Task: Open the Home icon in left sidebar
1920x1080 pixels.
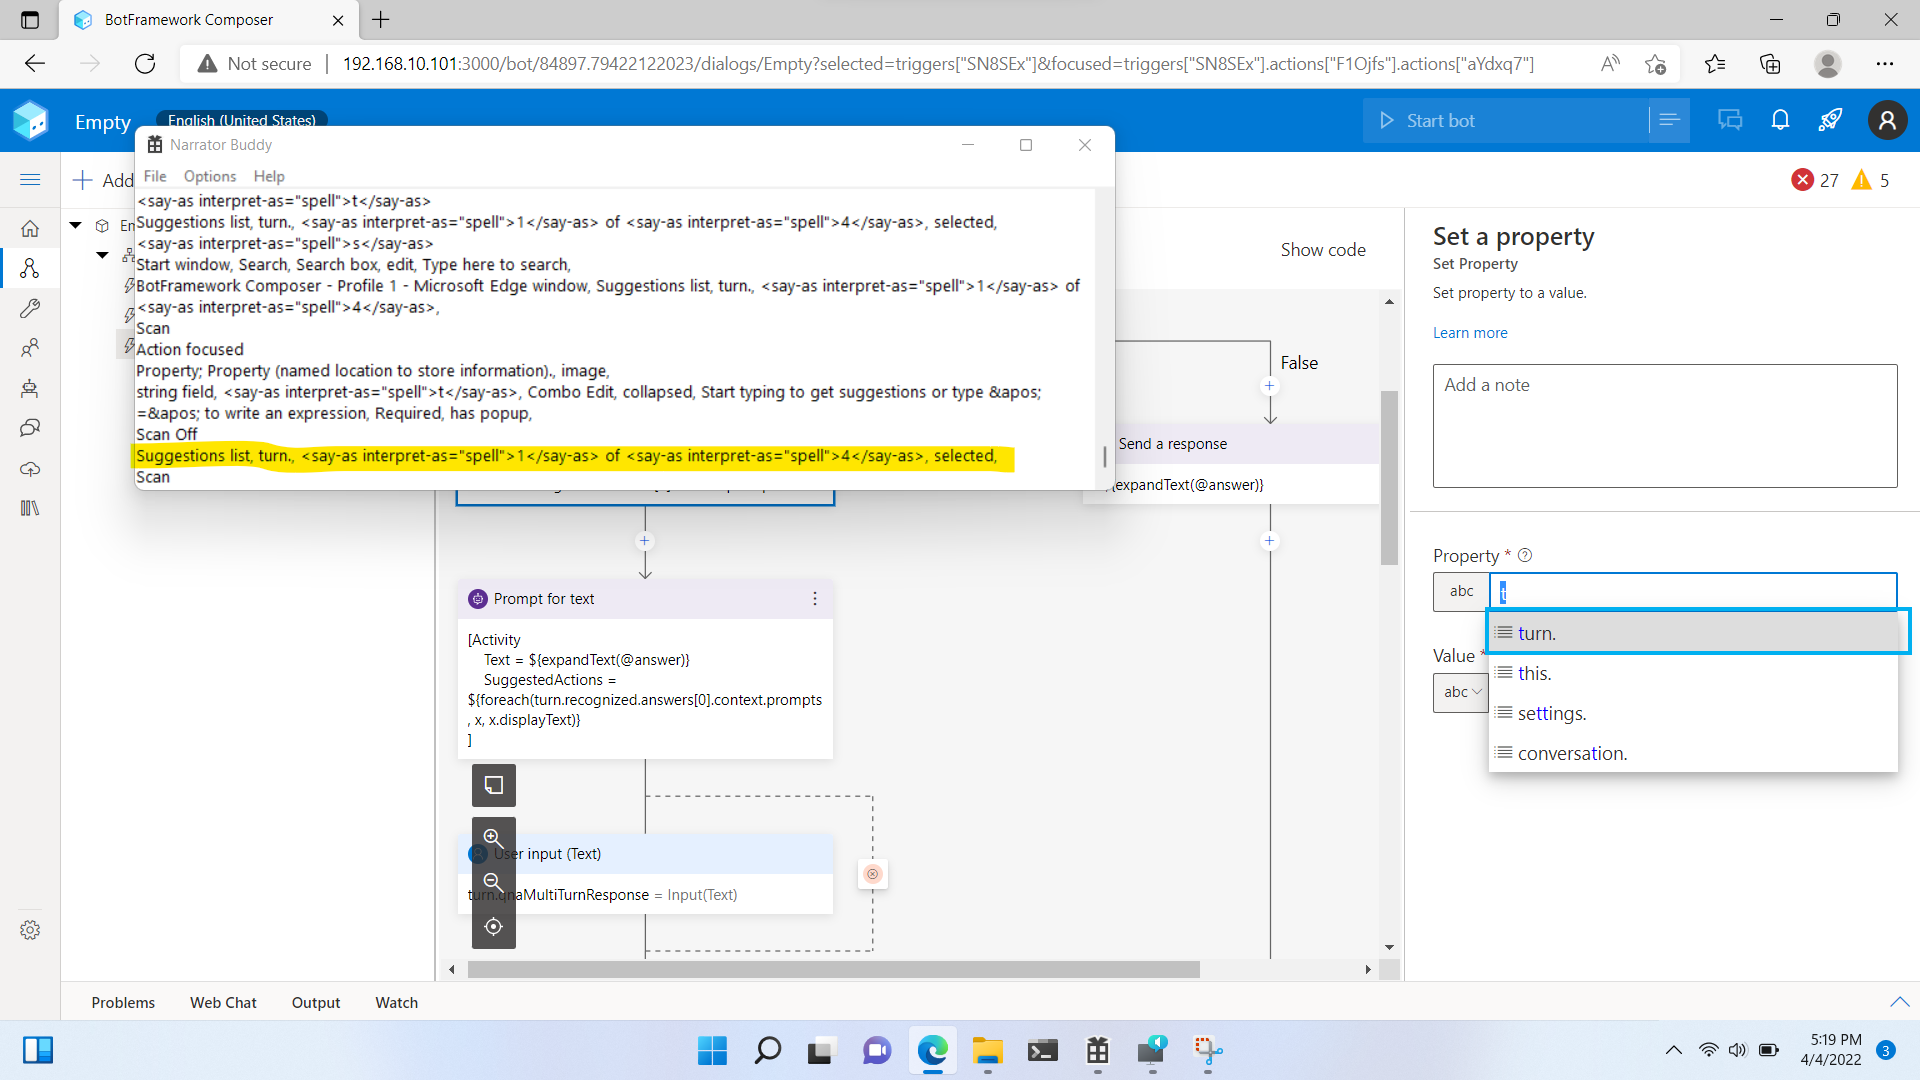Action: click(x=30, y=229)
